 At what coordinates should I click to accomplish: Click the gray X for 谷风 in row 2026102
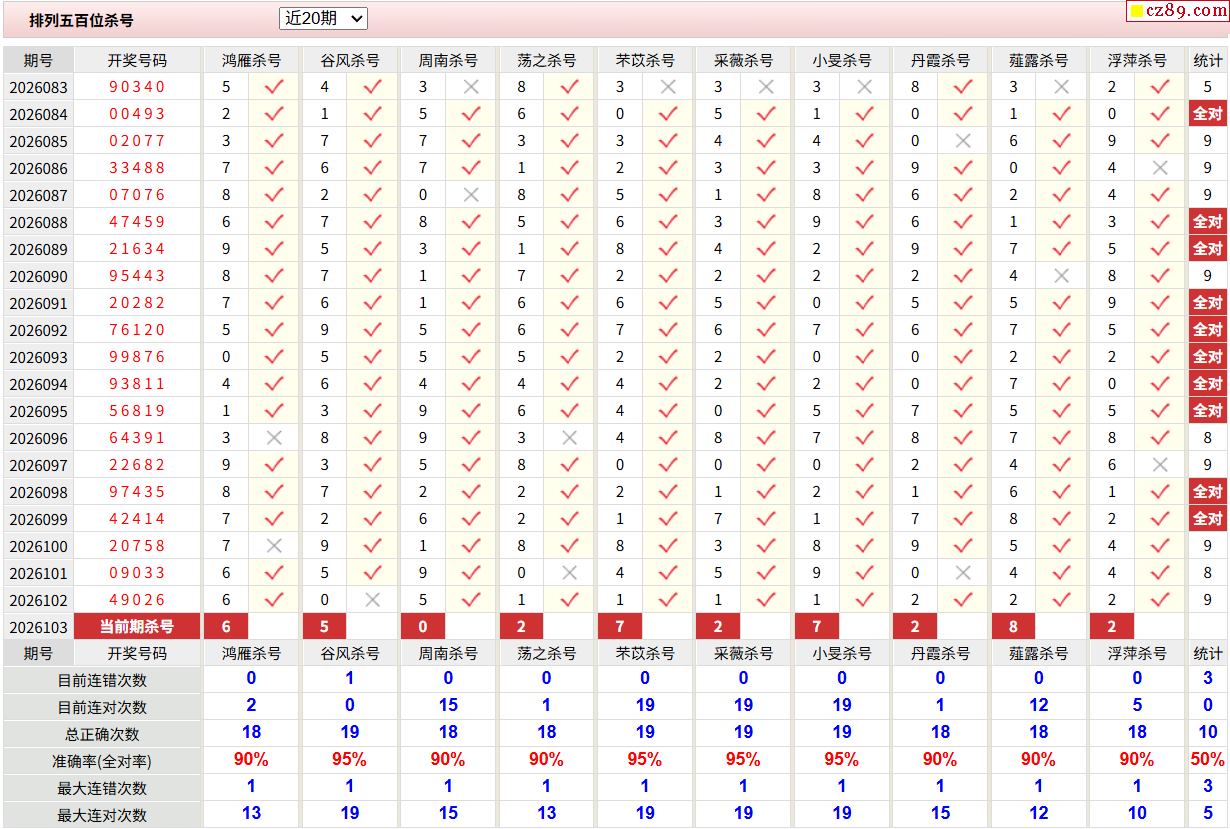(373, 600)
